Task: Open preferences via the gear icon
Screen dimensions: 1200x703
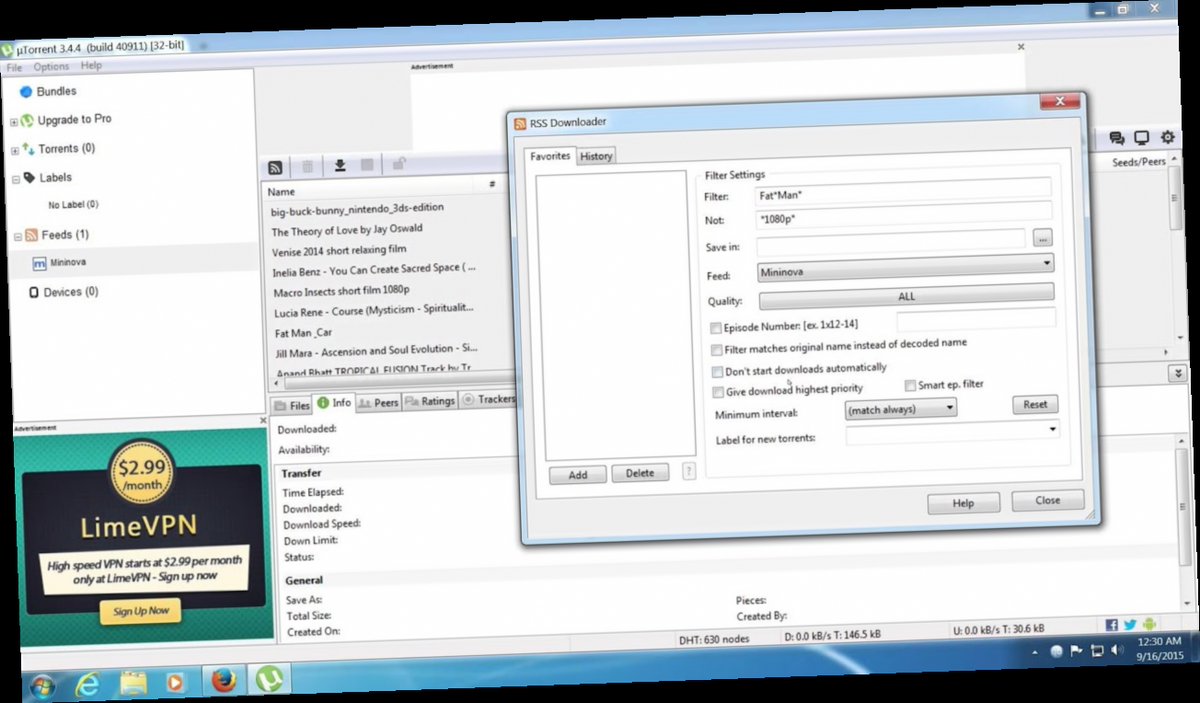Action: coord(1167,137)
